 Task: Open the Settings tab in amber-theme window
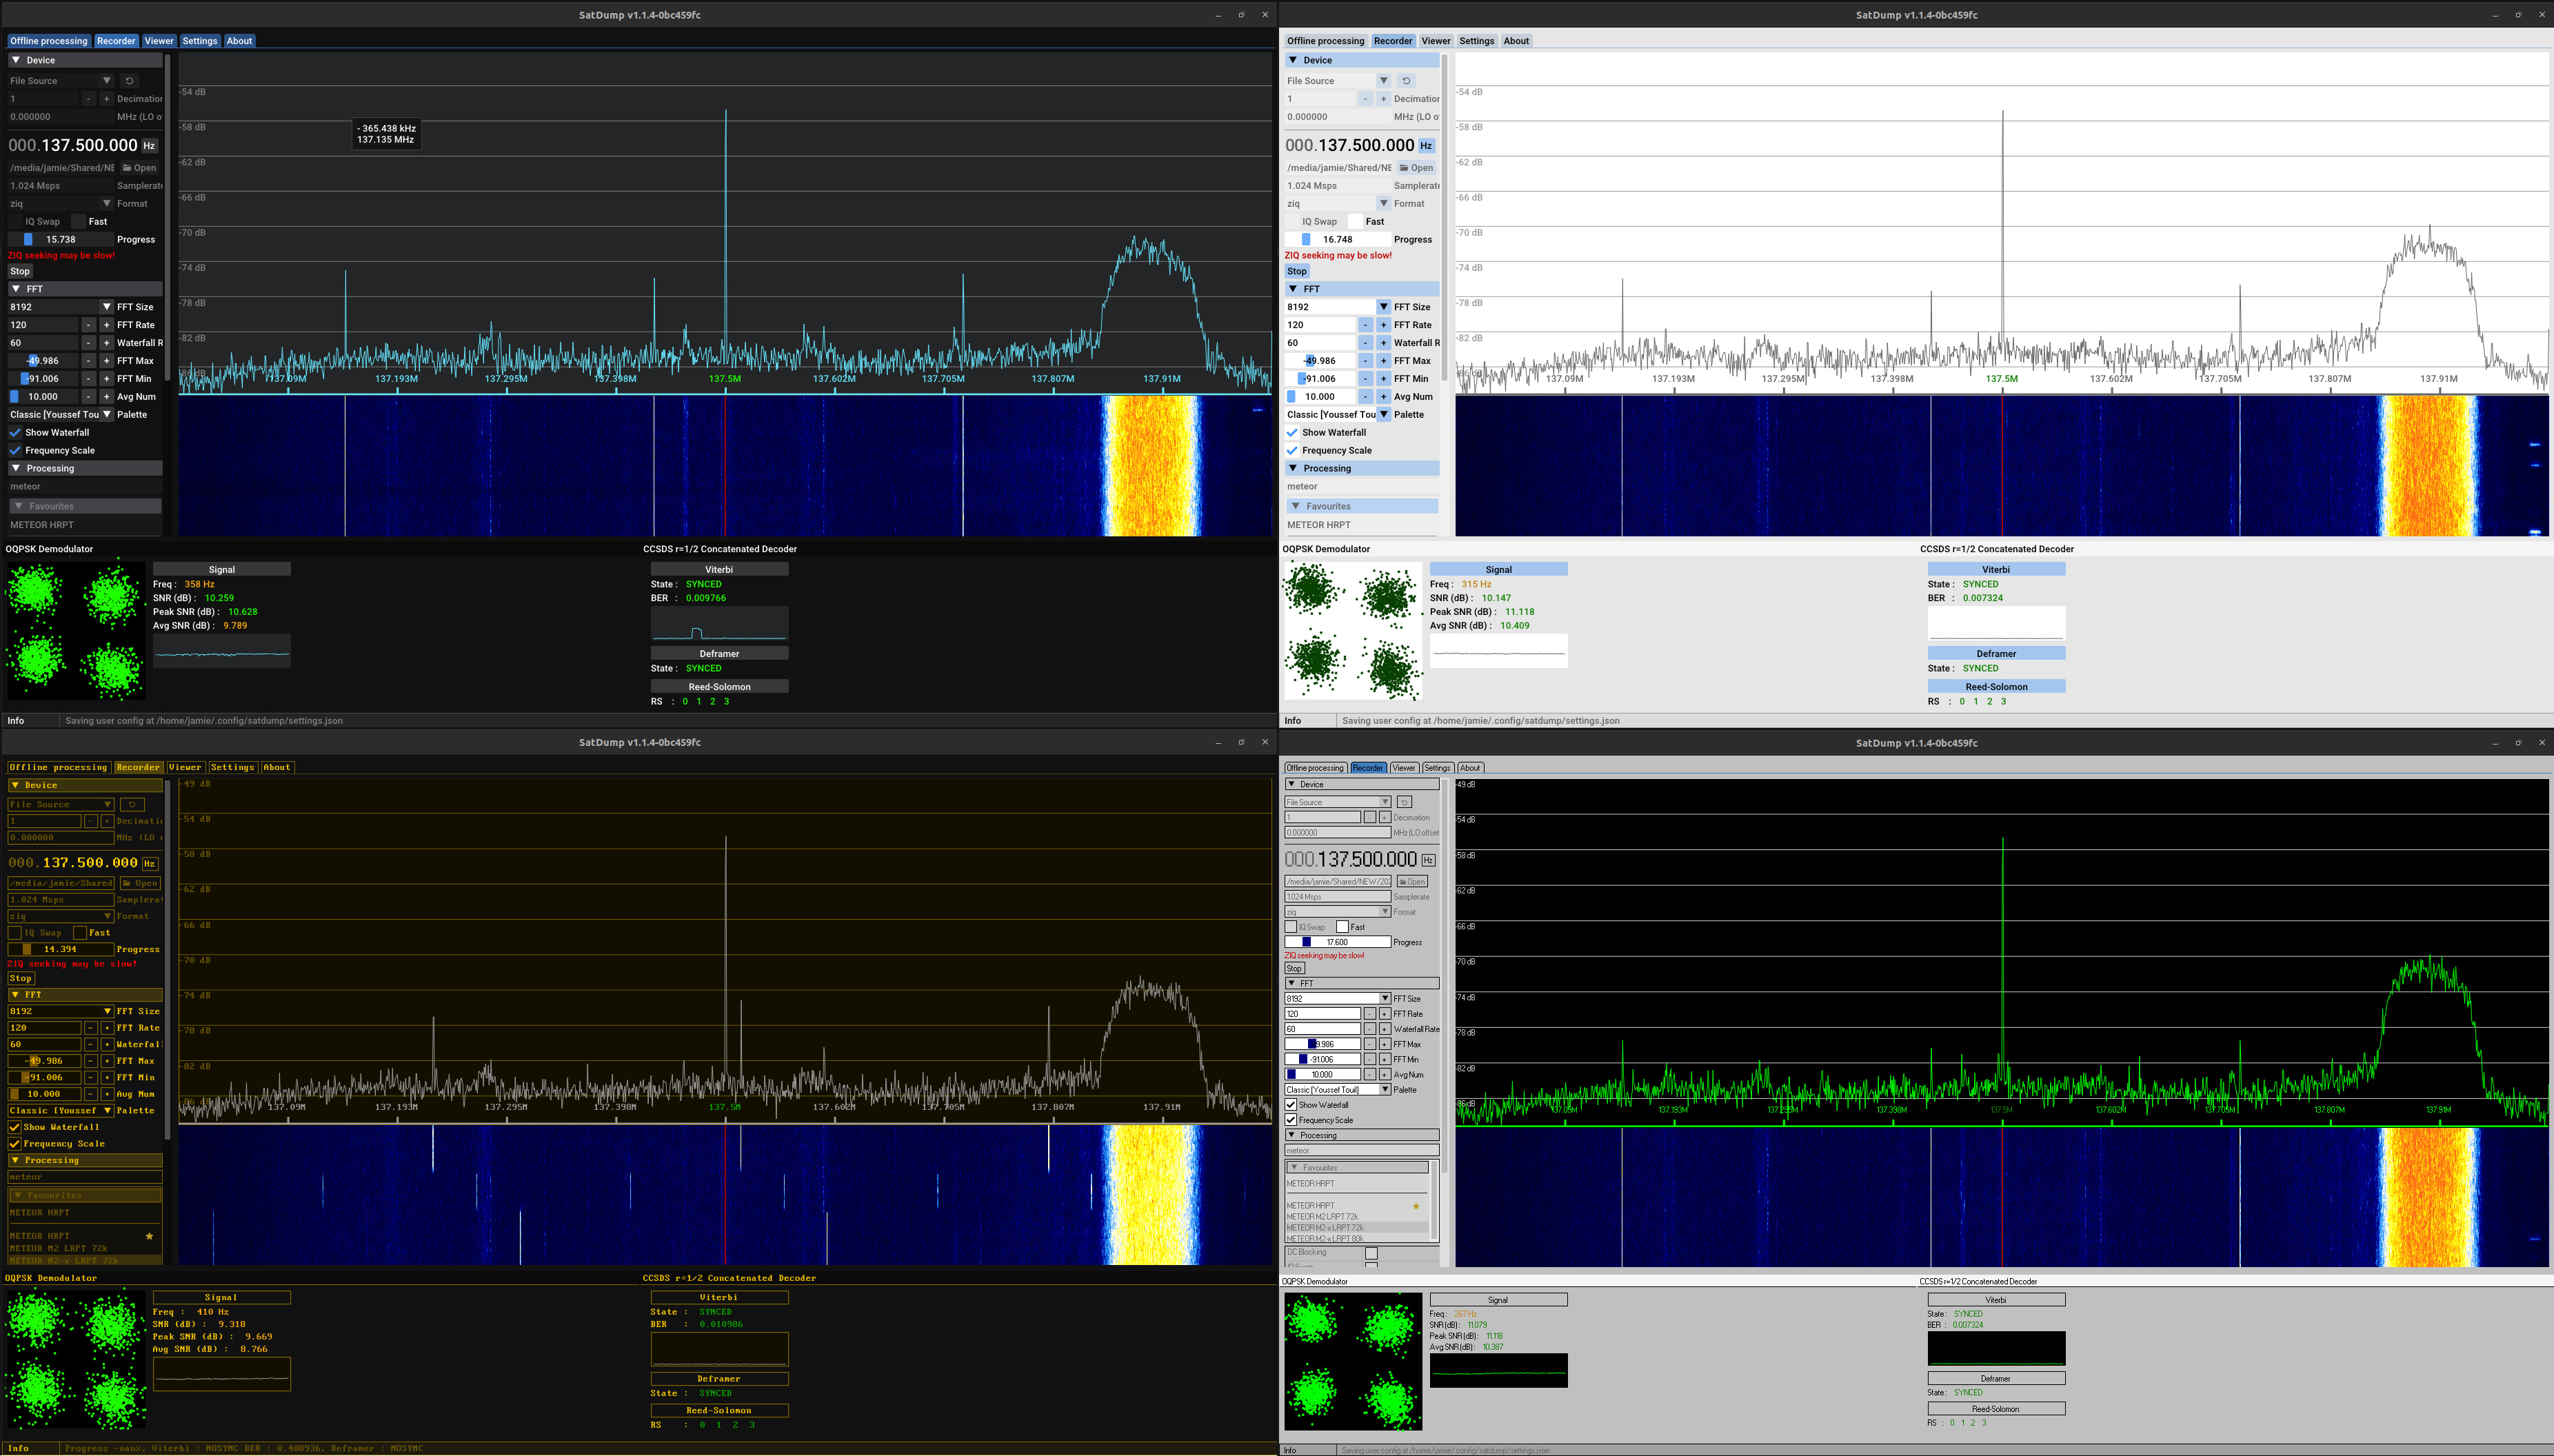pyautogui.click(x=232, y=768)
